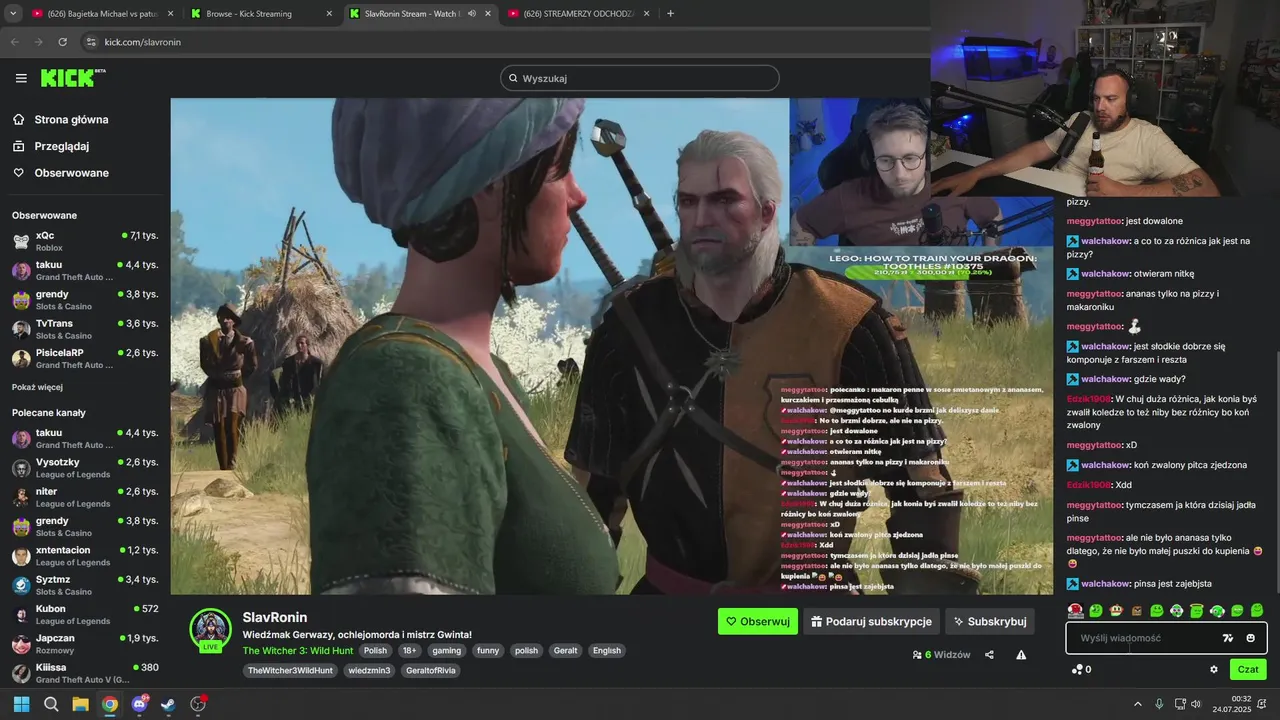Pick the red headphones emote
This screenshot has height=720, width=1280.
[x=1075, y=610]
